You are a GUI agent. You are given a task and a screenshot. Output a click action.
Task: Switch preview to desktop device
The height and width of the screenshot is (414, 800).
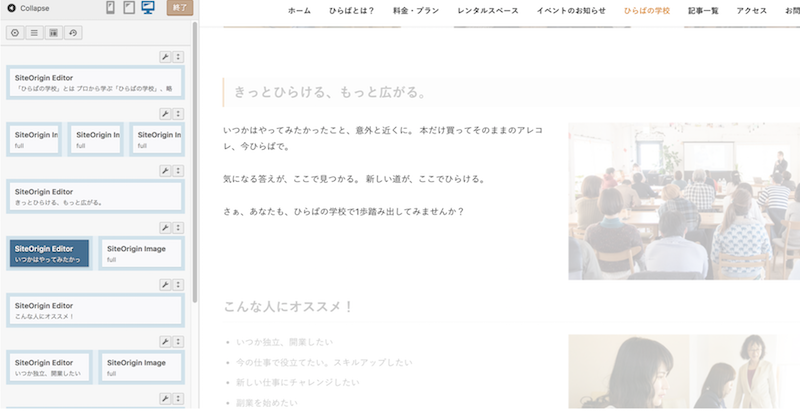(147, 9)
